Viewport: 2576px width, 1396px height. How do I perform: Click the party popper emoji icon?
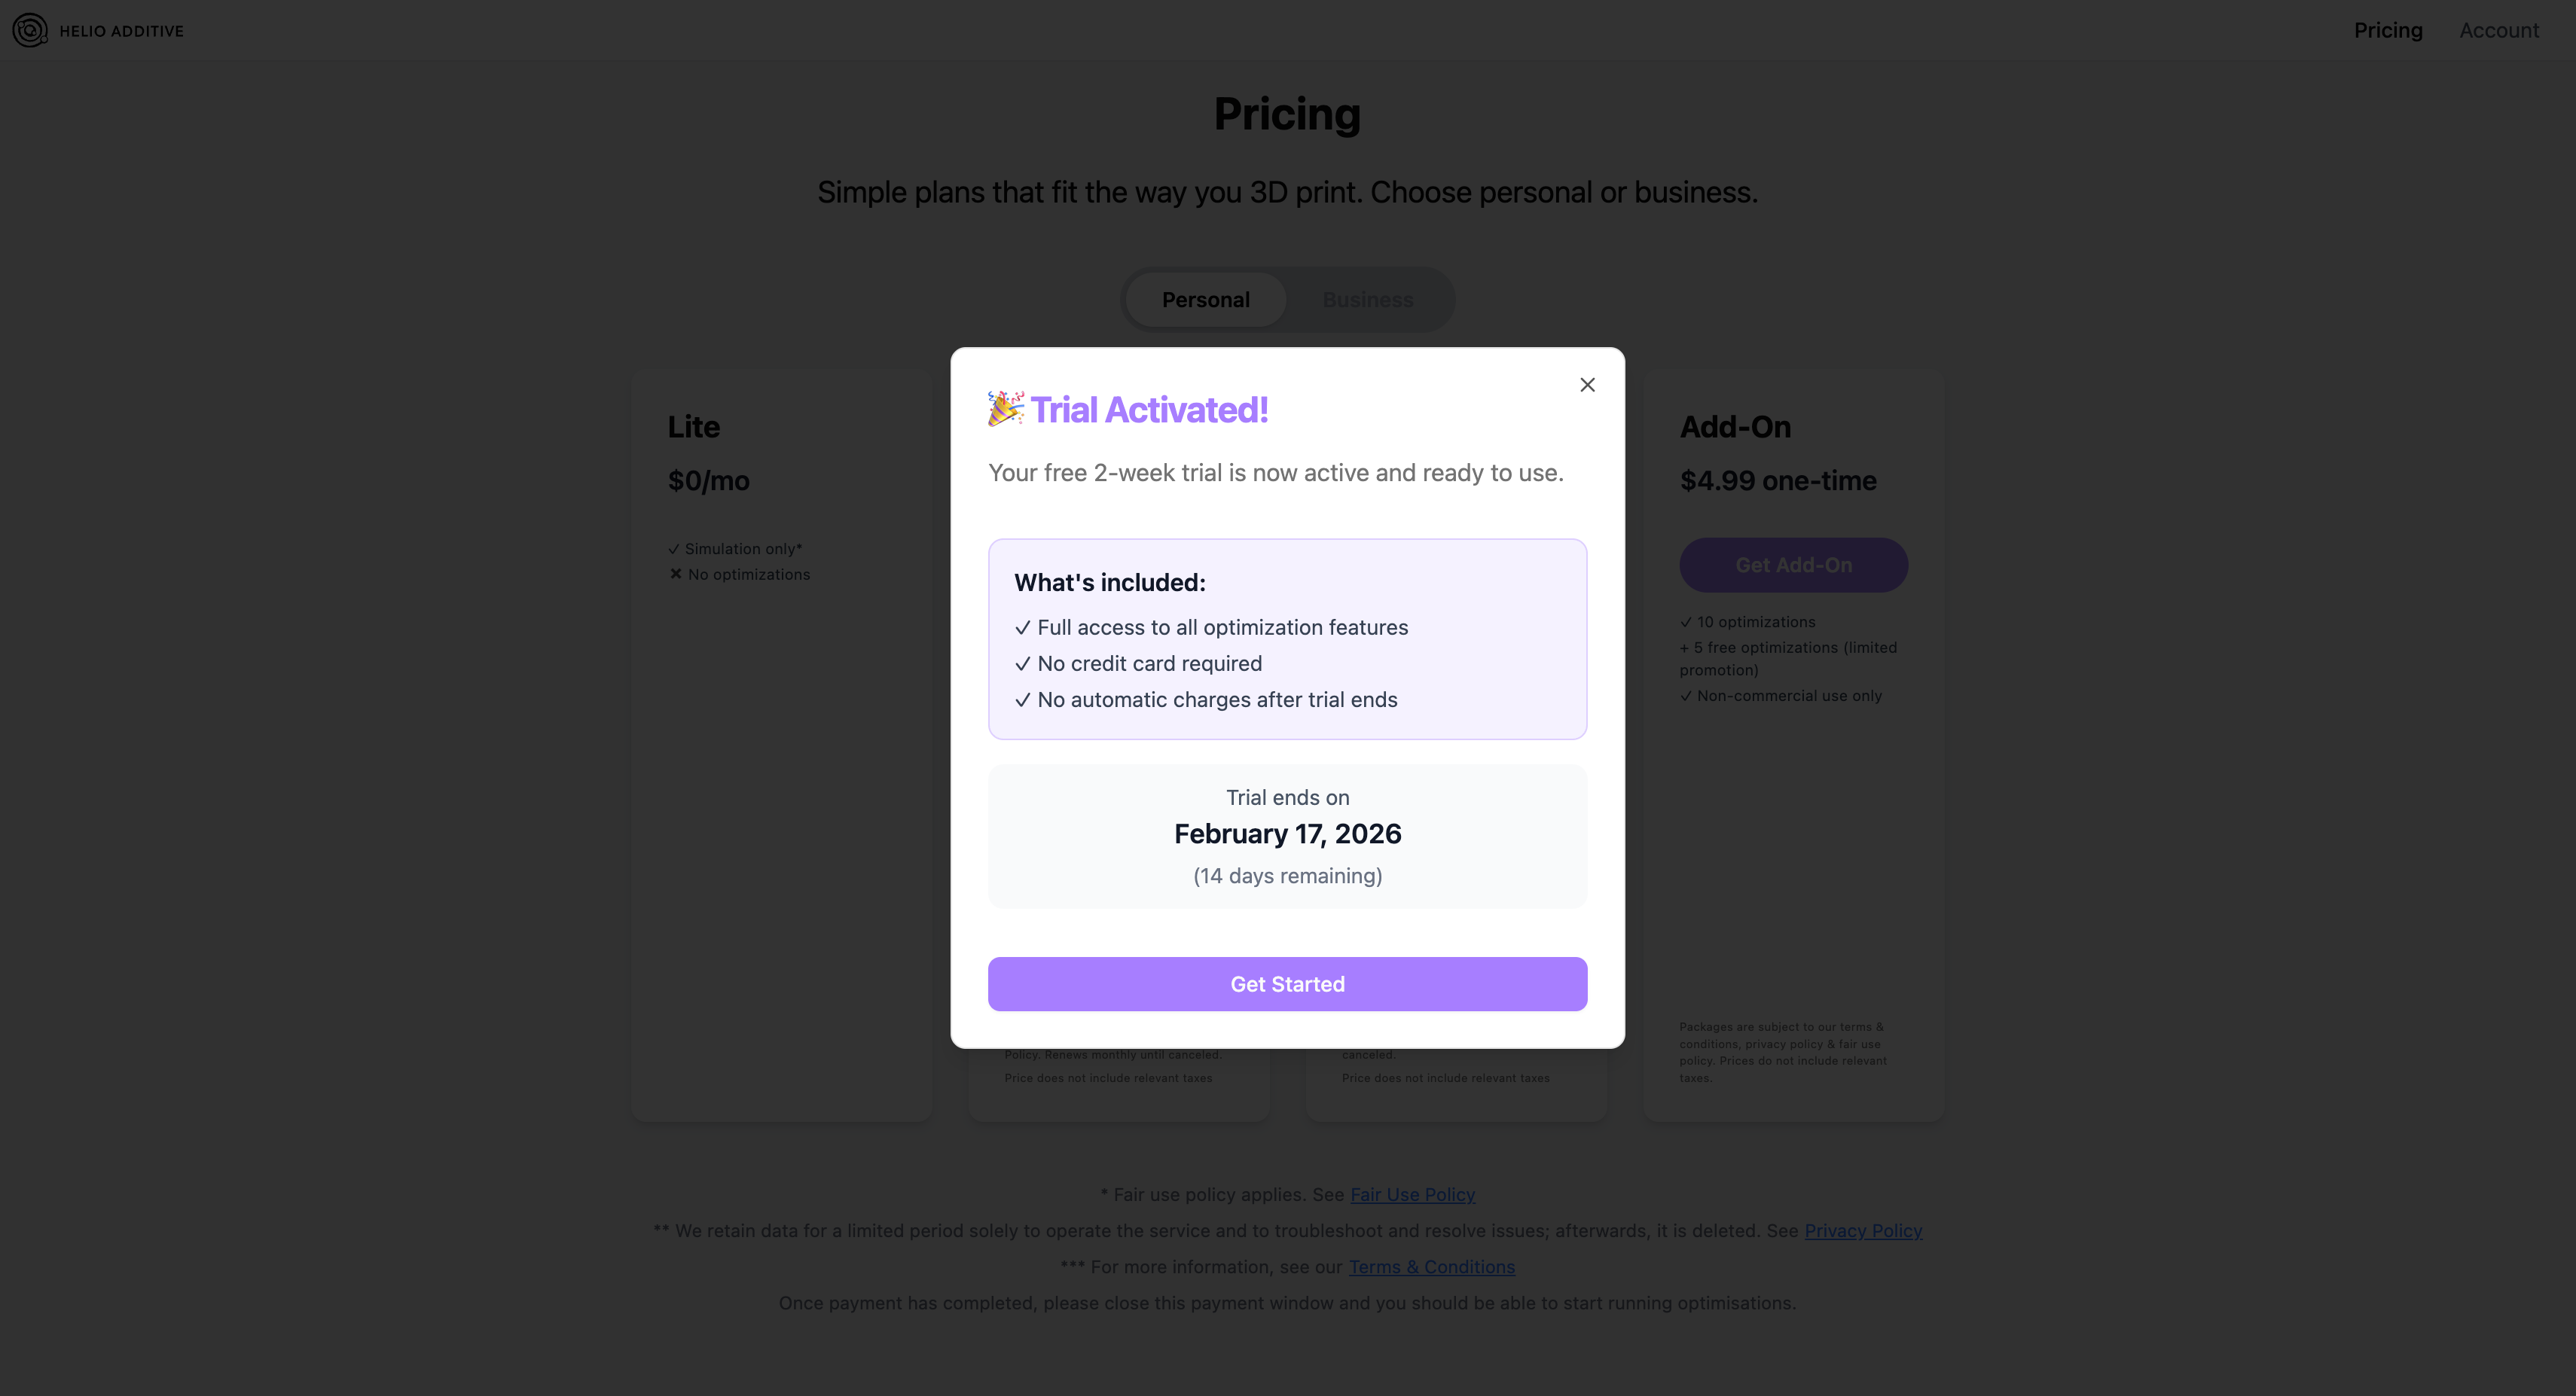coord(1006,409)
